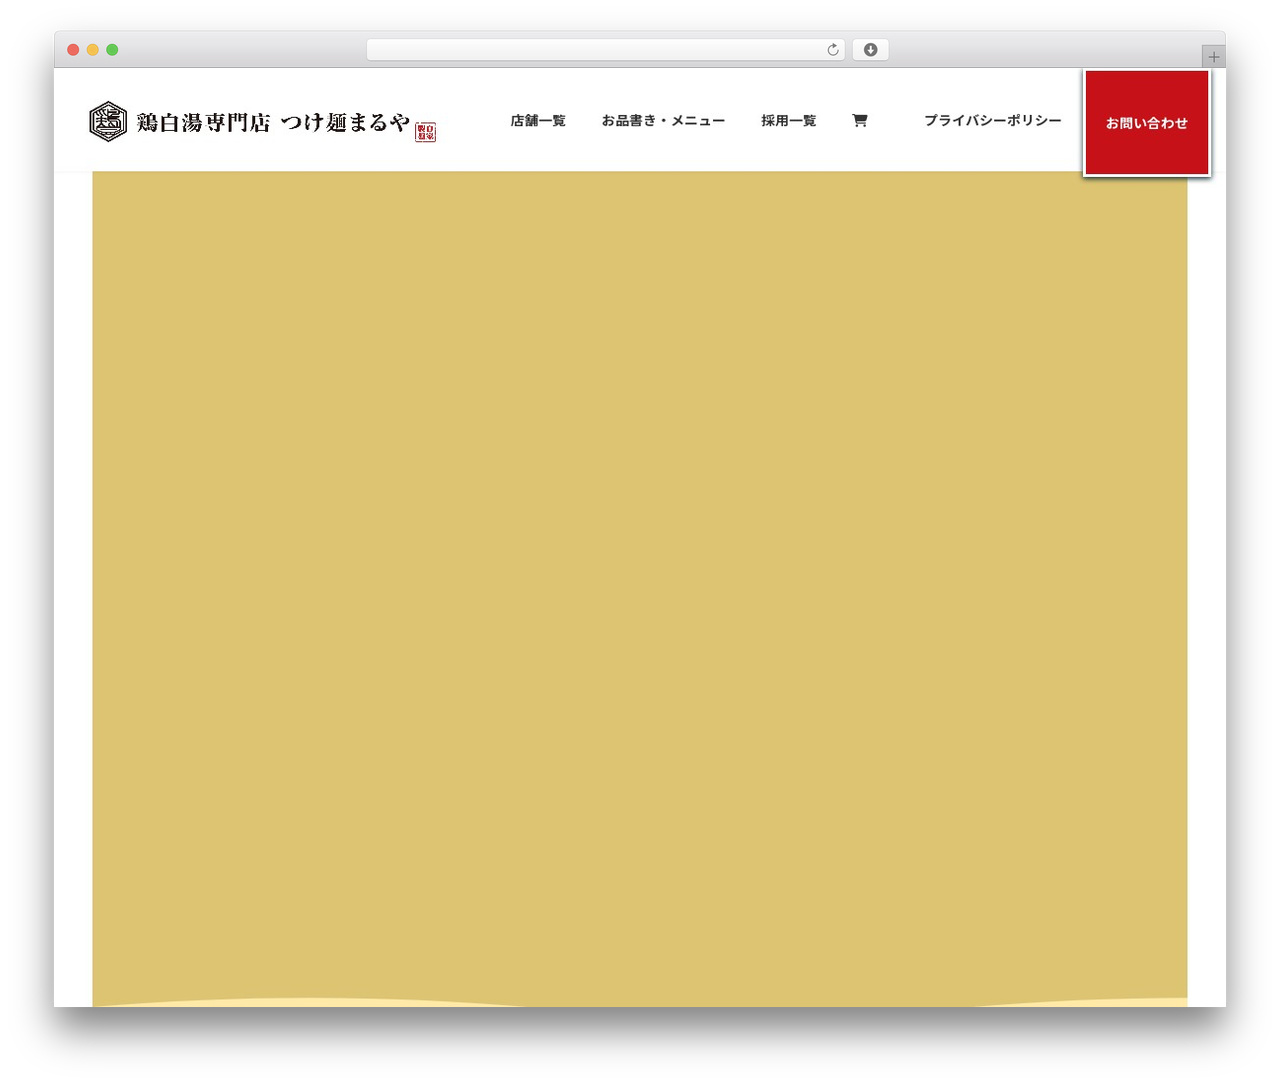1280x1084 pixels.
Task: Open the shopping cart icon
Action: [x=859, y=121]
